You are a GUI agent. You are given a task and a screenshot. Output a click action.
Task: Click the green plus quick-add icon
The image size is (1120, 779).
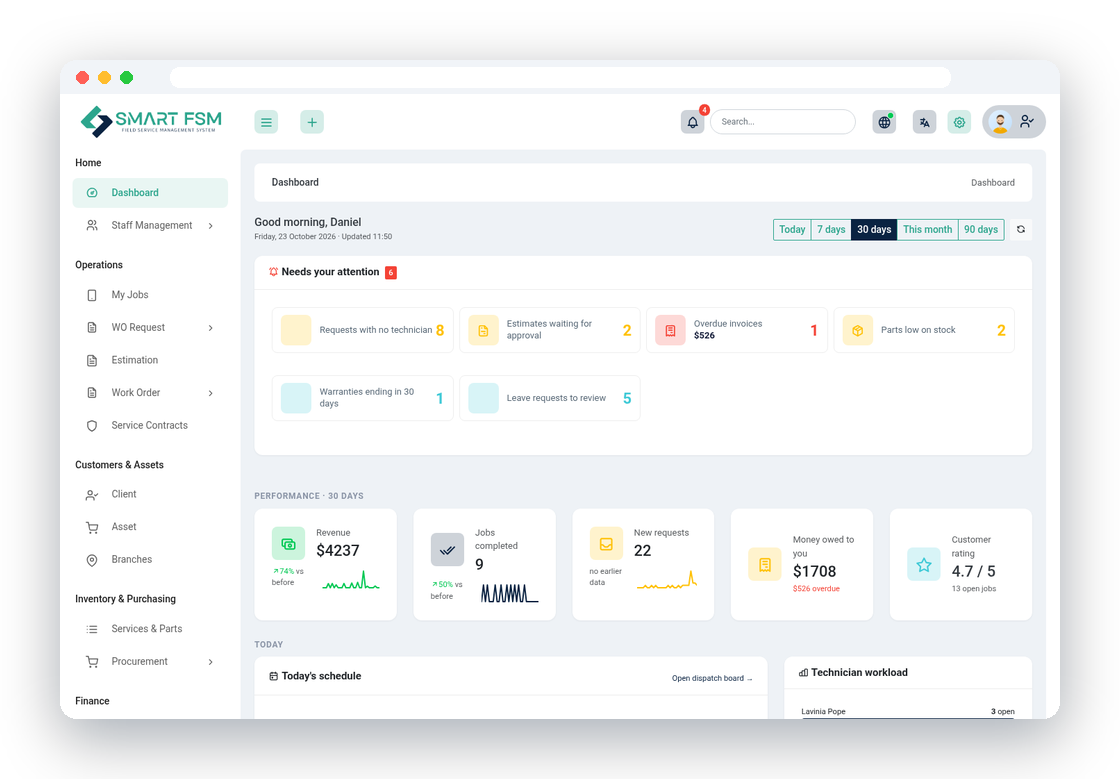coord(312,122)
